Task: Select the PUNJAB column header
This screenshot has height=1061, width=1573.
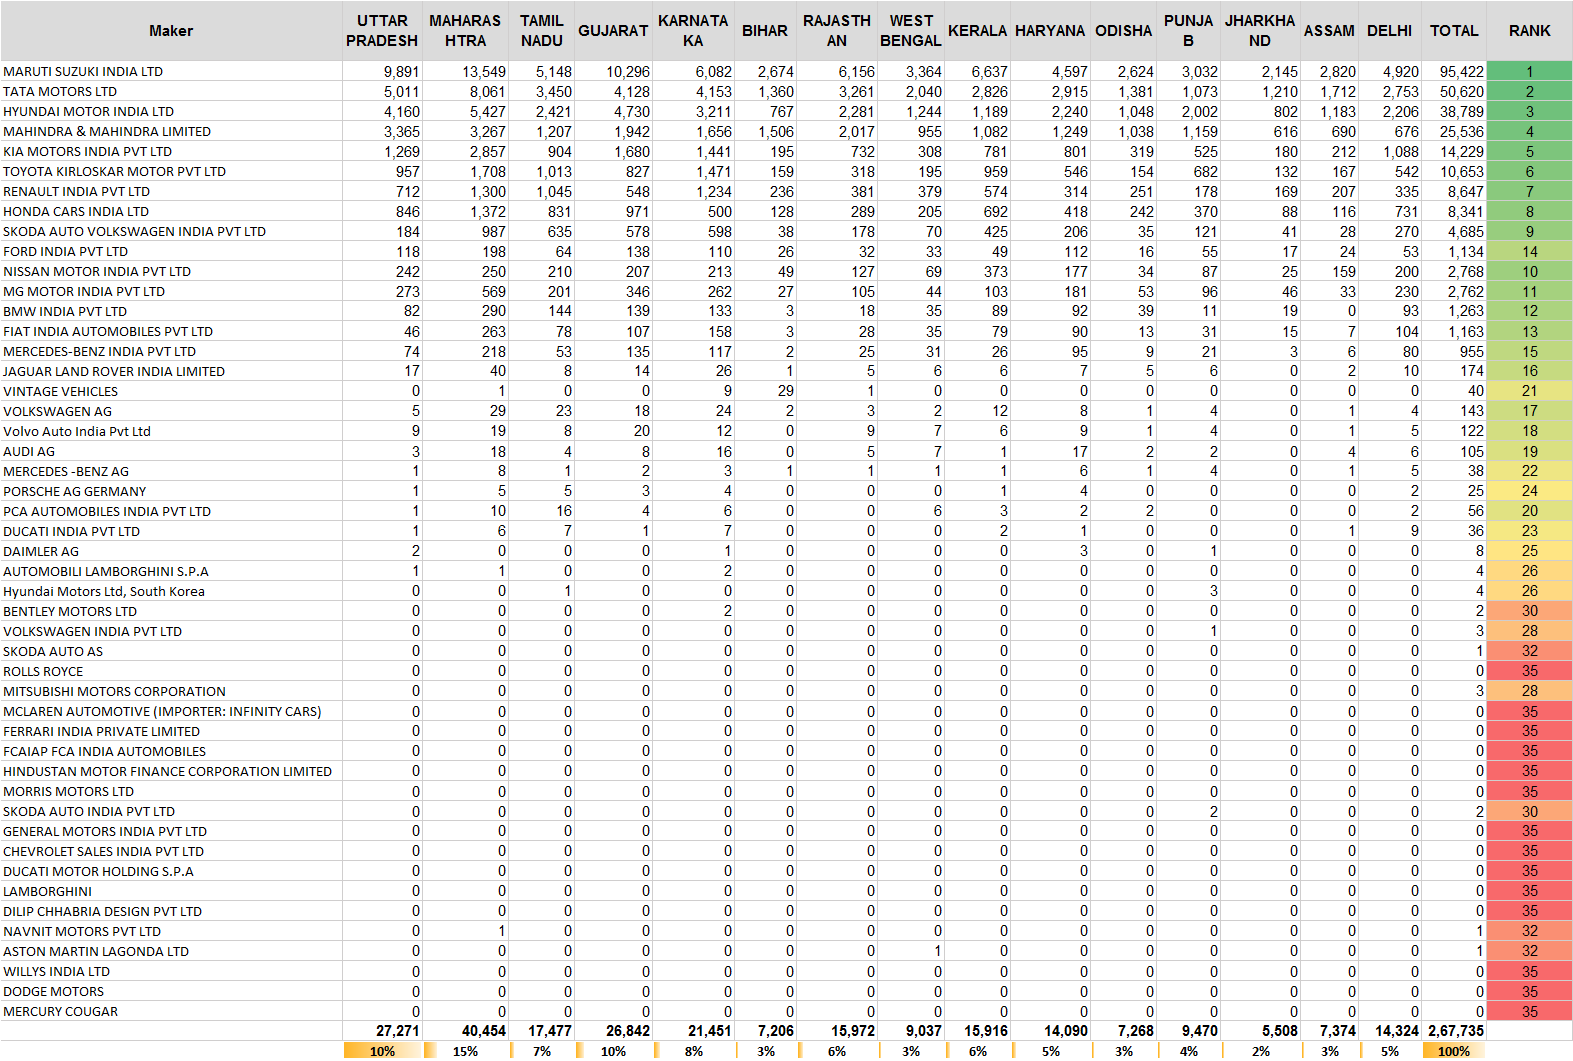Action: click(x=1188, y=31)
